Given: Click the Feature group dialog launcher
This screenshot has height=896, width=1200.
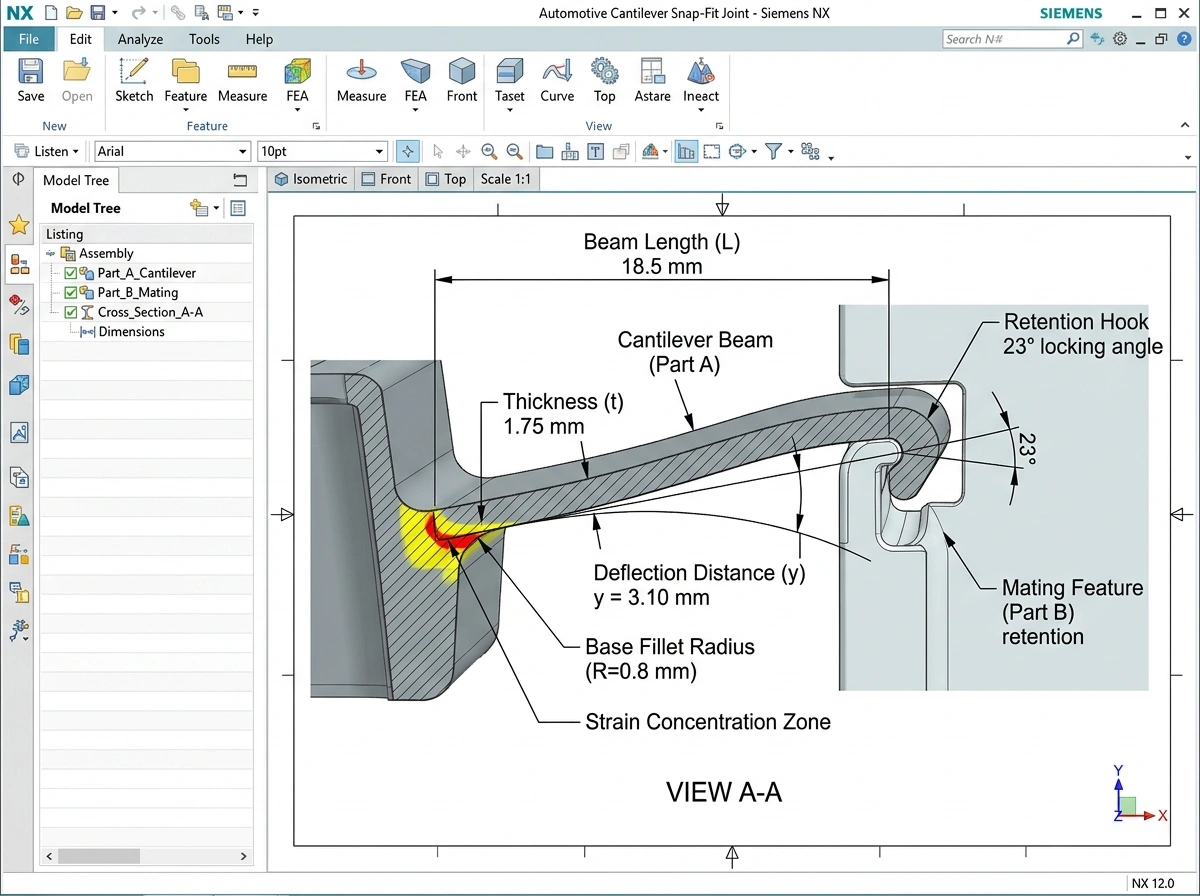Looking at the screenshot, I should tap(316, 127).
